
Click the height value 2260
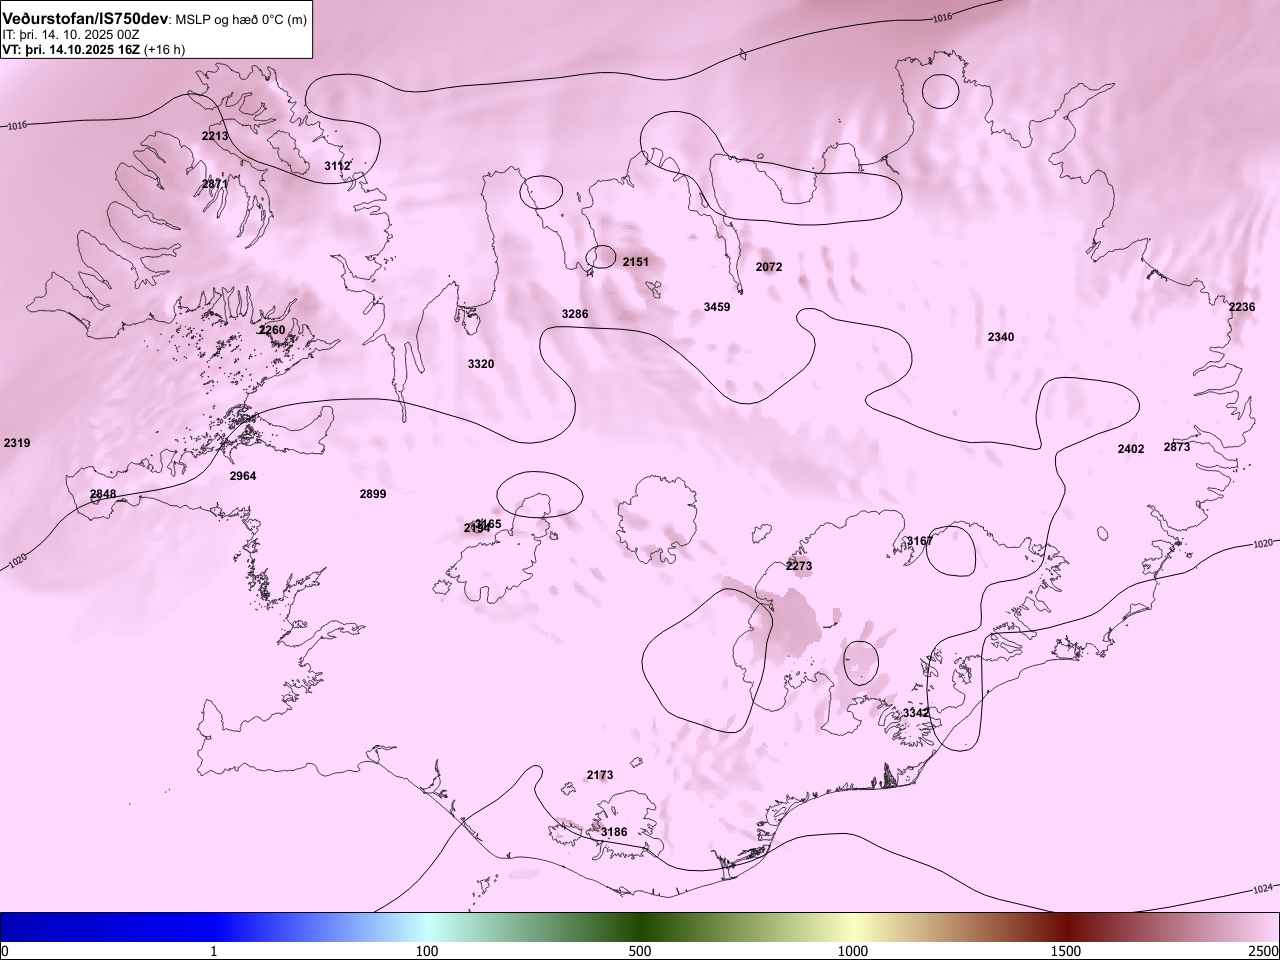[272, 330]
